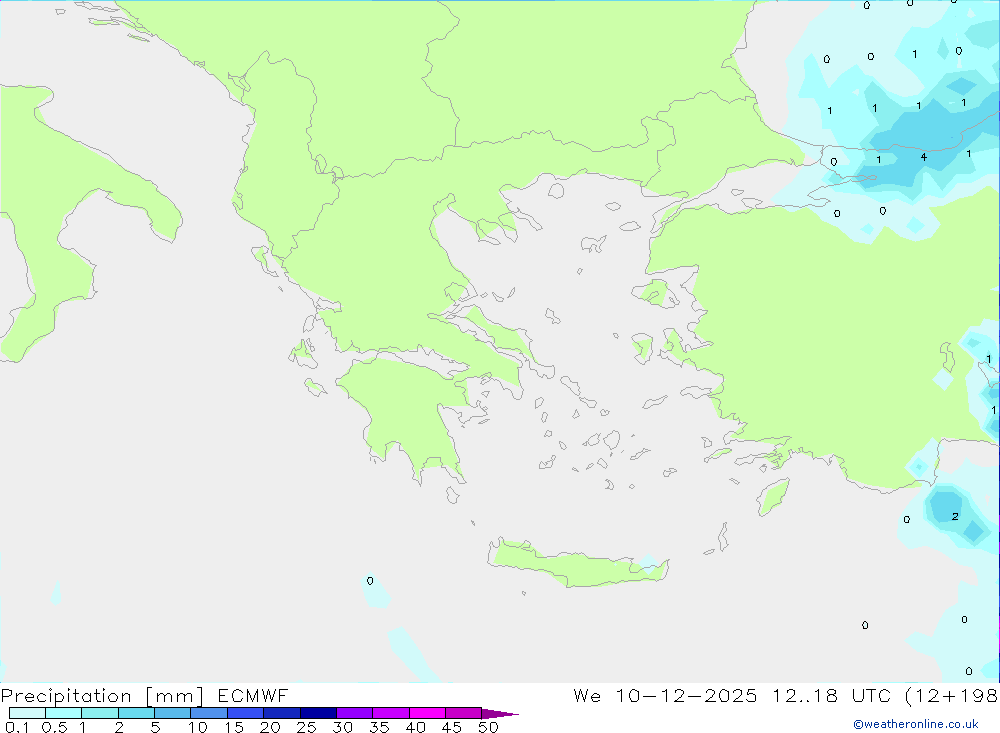Click the "12..18 UTC" time range text
The height and width of the screenshot is (733, 1000).
coord(831,696)
